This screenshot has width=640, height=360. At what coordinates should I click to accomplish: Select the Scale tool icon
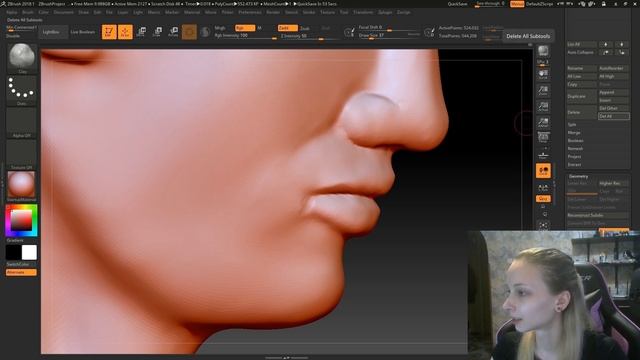click(157, 32)
